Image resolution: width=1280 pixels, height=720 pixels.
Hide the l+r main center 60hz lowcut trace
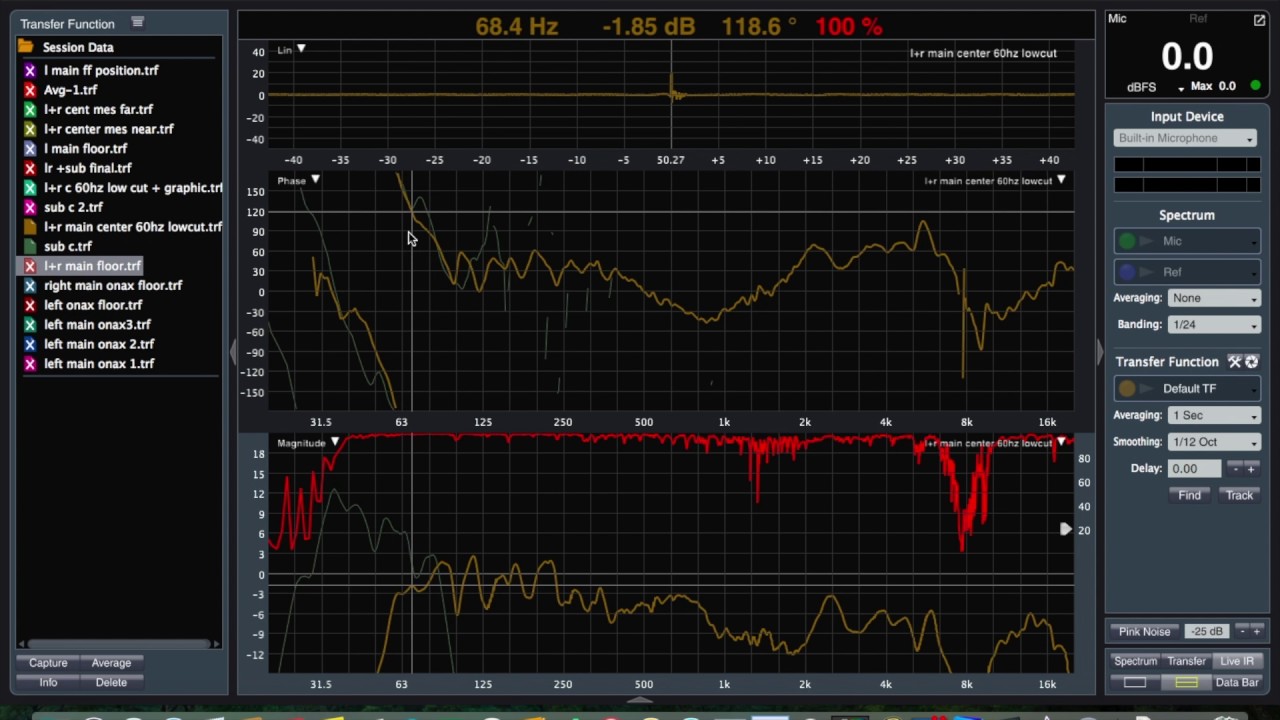[30, 227]
